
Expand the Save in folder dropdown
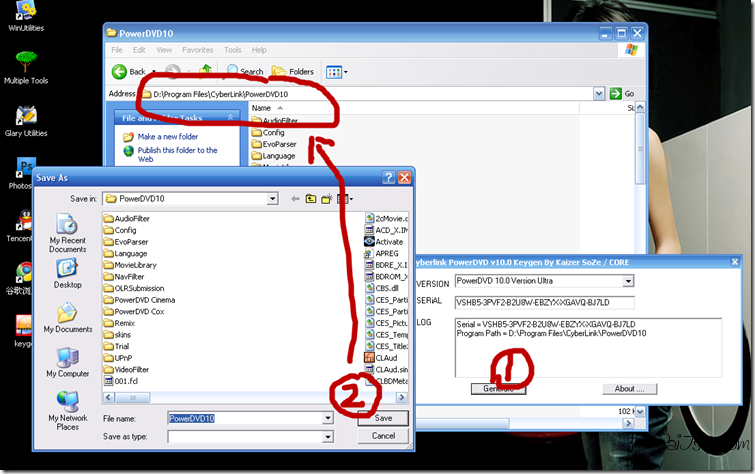point(271,199)
